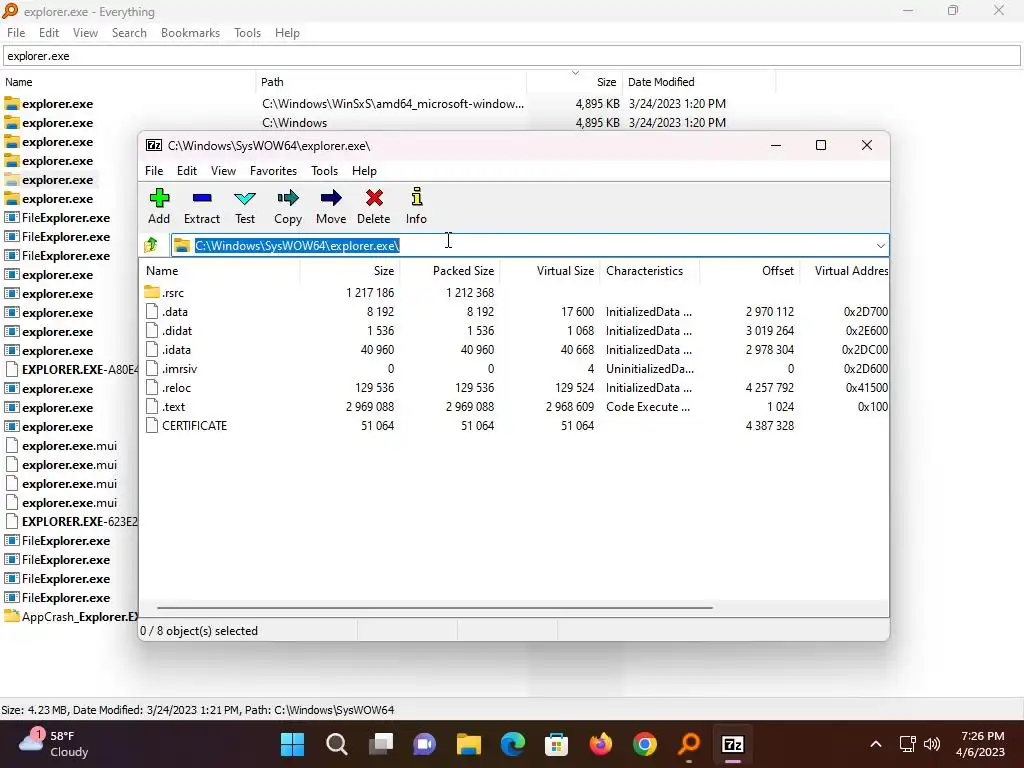Select the .imrsiv entry
The height and width of the screenshot is (768, 1024).
point(180,368)
